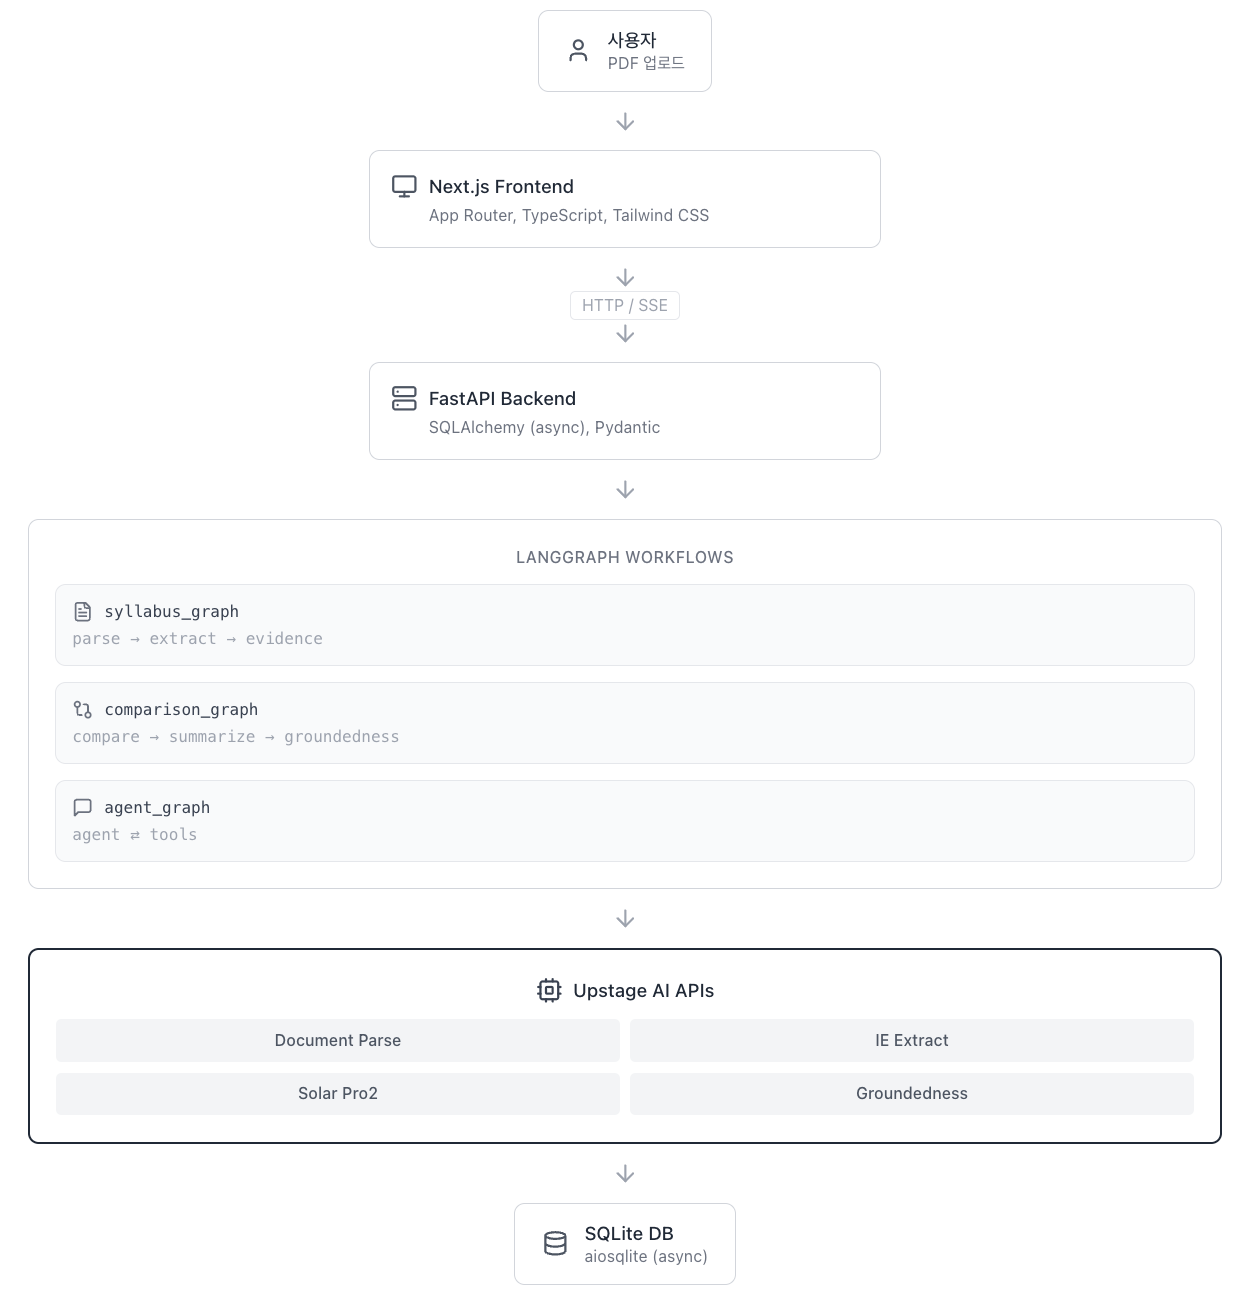
Task: Select the Solar Pro2 chip
Action: tap(338, 1093)
